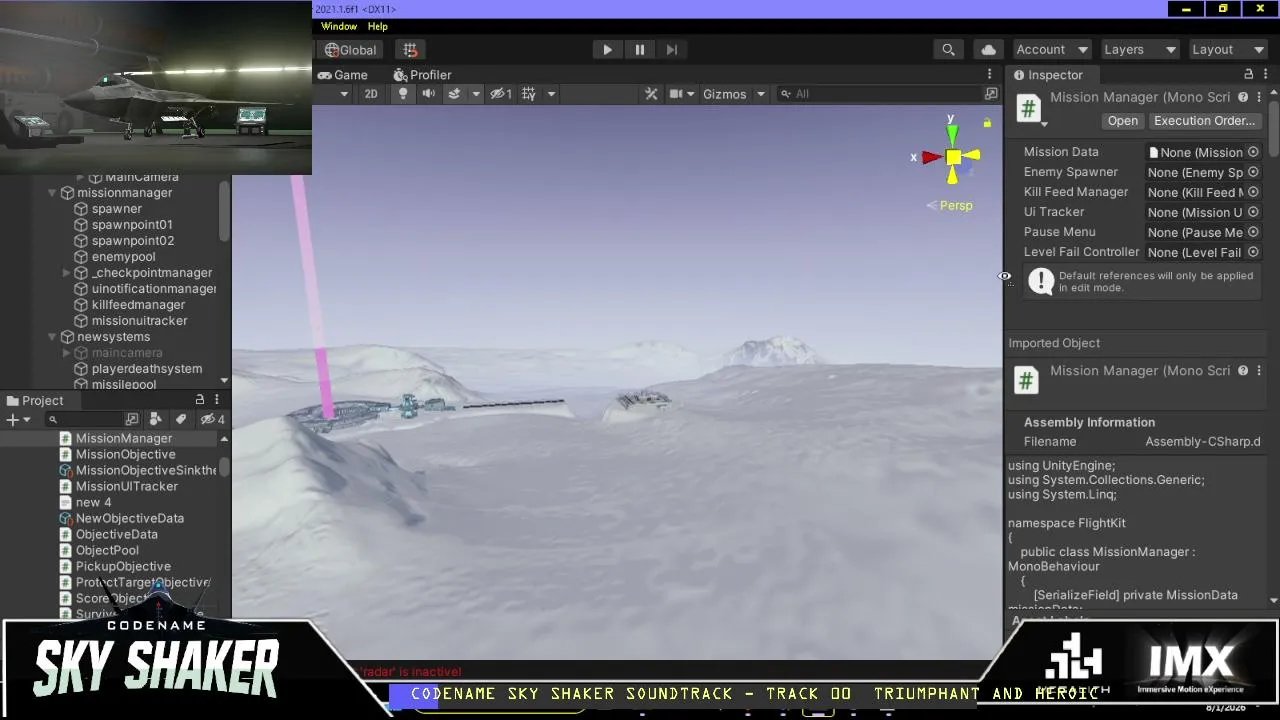Collapse the missionmanager hierarchy item
1280x720 pixels.
point(52,193)
